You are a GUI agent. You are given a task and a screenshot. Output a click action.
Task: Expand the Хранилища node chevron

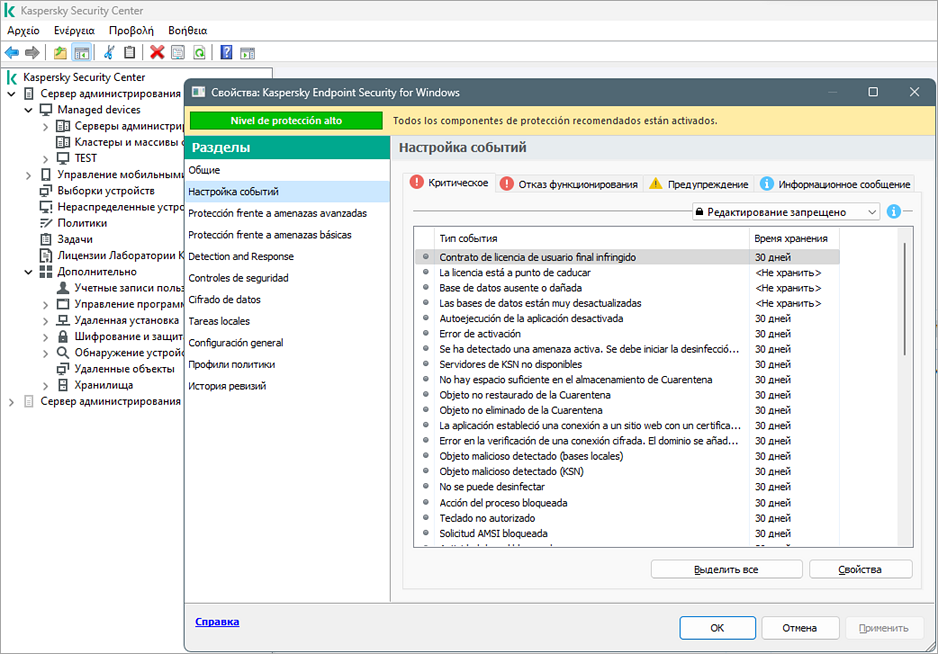[x=45, y=385]
